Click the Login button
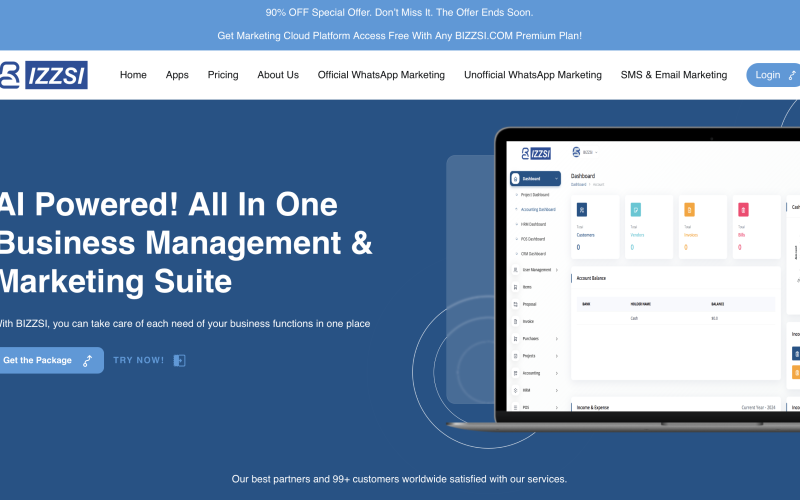800x500 pixels. click(773, 75)
